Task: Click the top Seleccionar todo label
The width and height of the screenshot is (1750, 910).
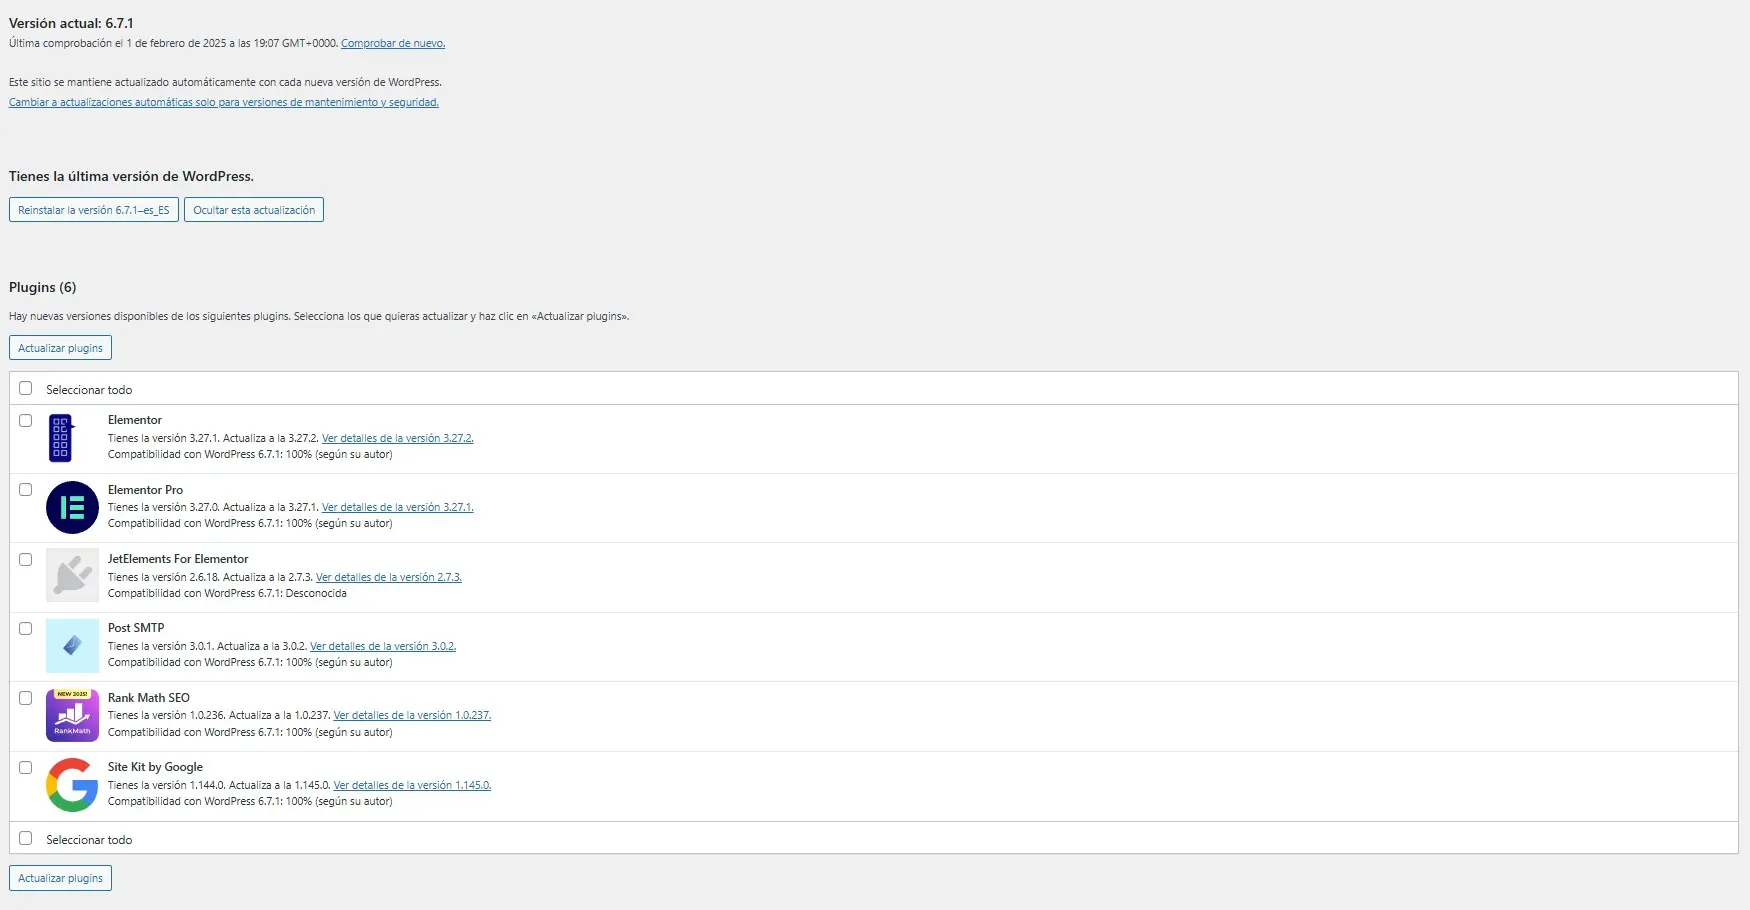Action: pyautogui.click(x=89, y=390)
